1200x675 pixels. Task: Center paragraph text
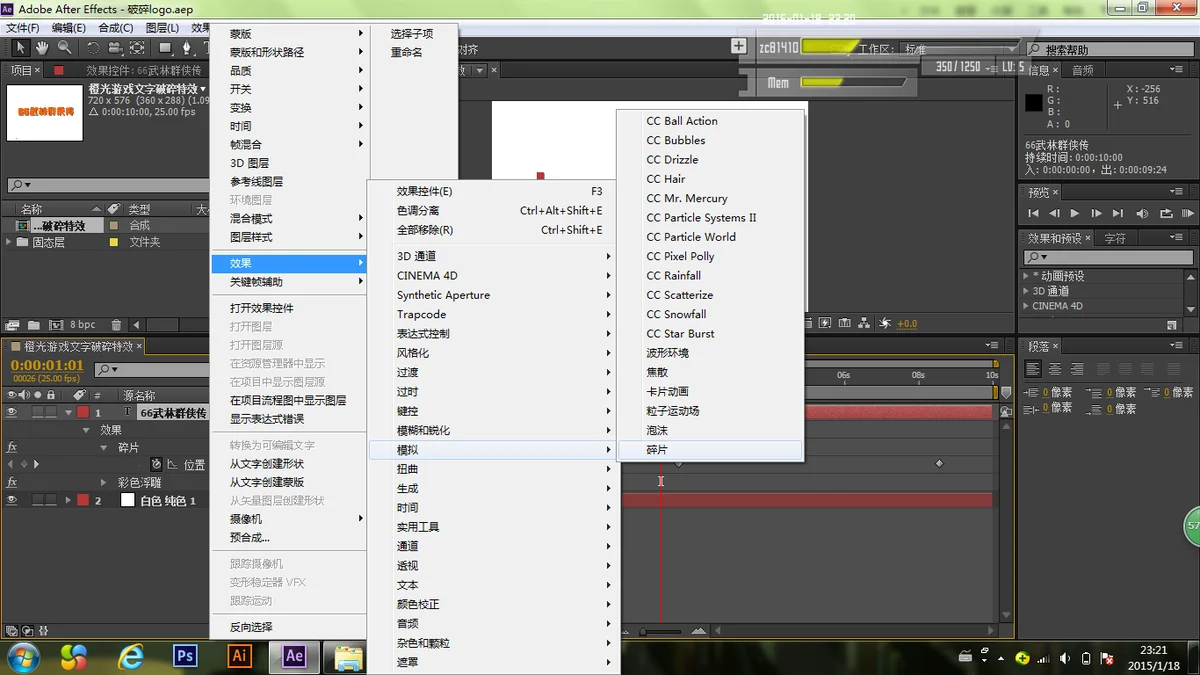point(1056,369)
